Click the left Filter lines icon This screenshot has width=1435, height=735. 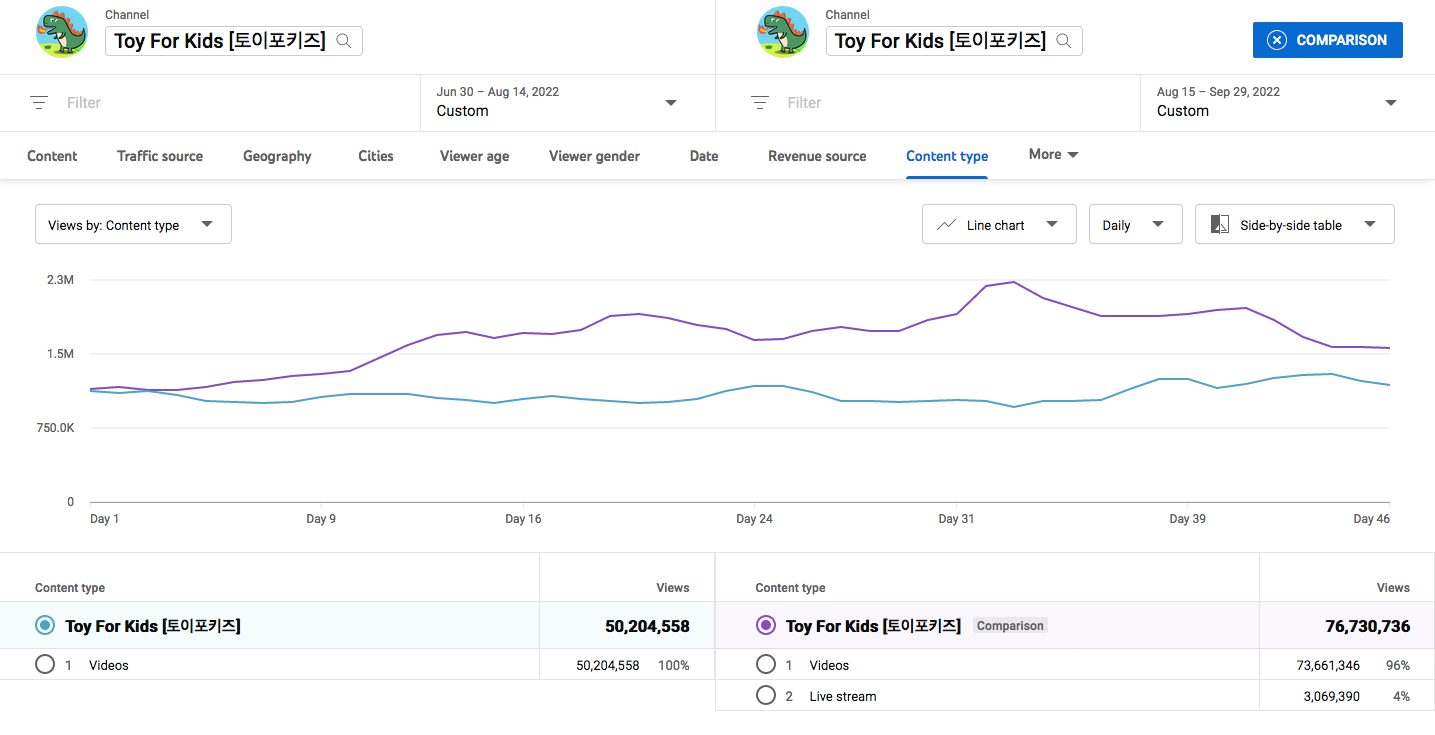[x=39, y=102]
